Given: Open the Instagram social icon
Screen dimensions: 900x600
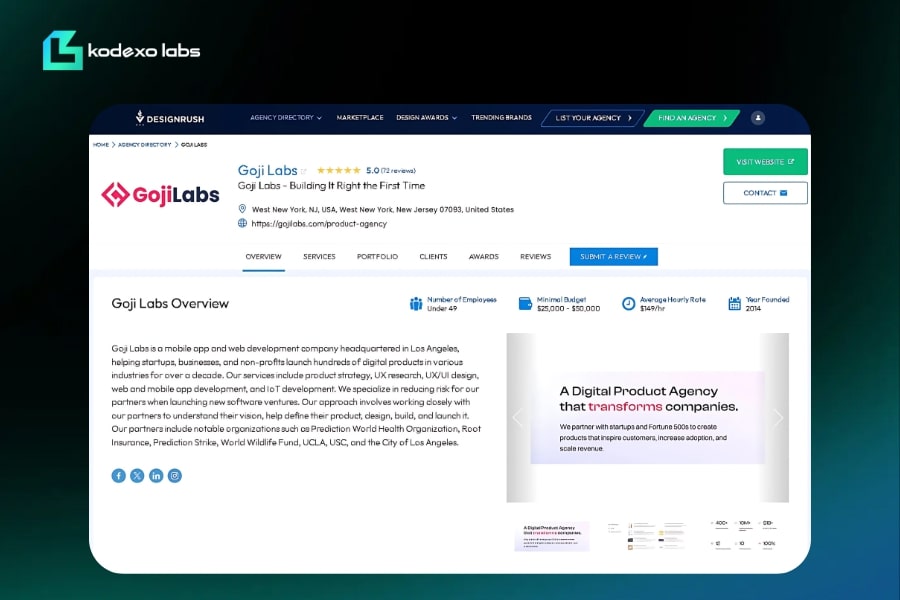Looking at the screenshot, I should (x=174, y=475).
